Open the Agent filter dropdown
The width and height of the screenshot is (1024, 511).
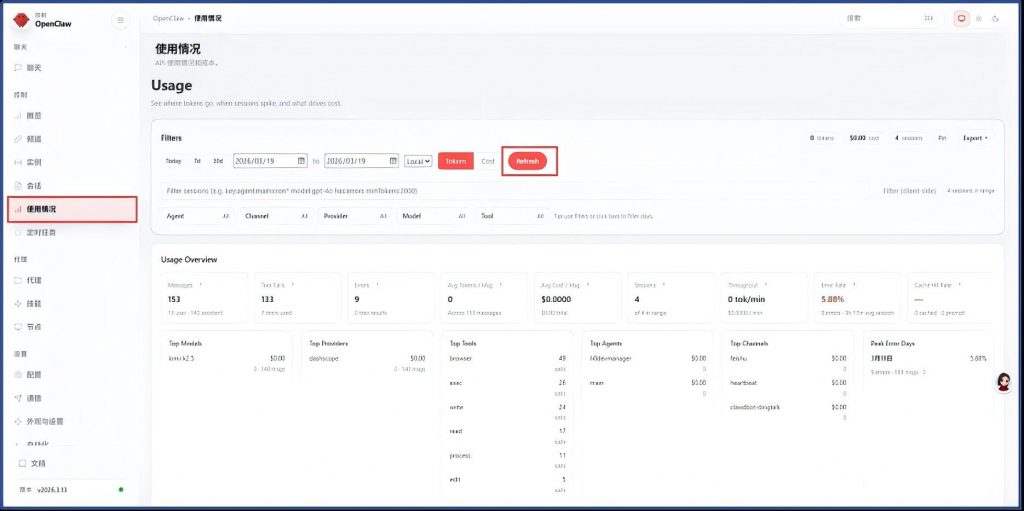pos(197,215)
